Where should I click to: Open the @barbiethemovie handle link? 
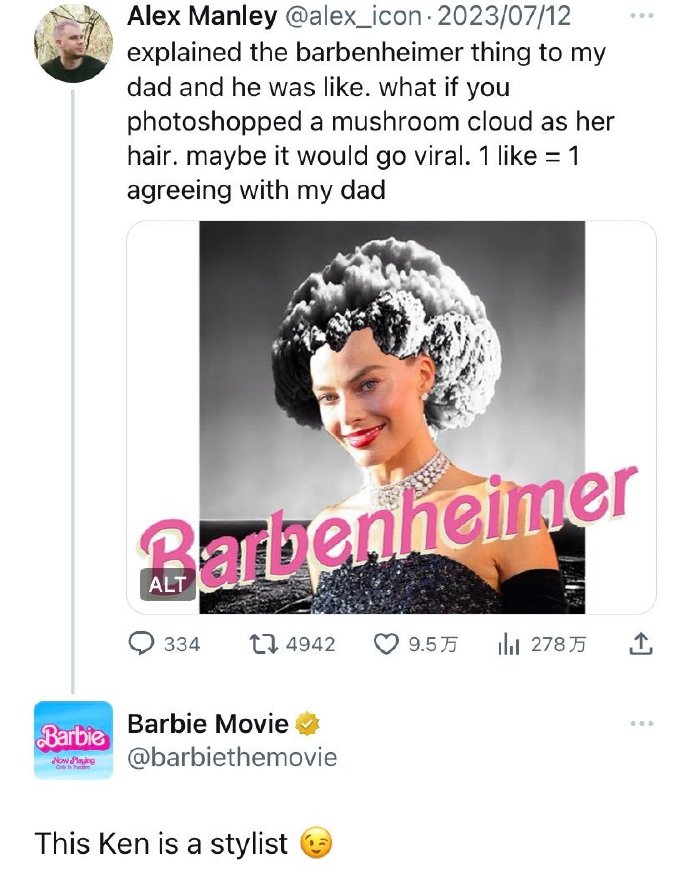pos(231,756)
